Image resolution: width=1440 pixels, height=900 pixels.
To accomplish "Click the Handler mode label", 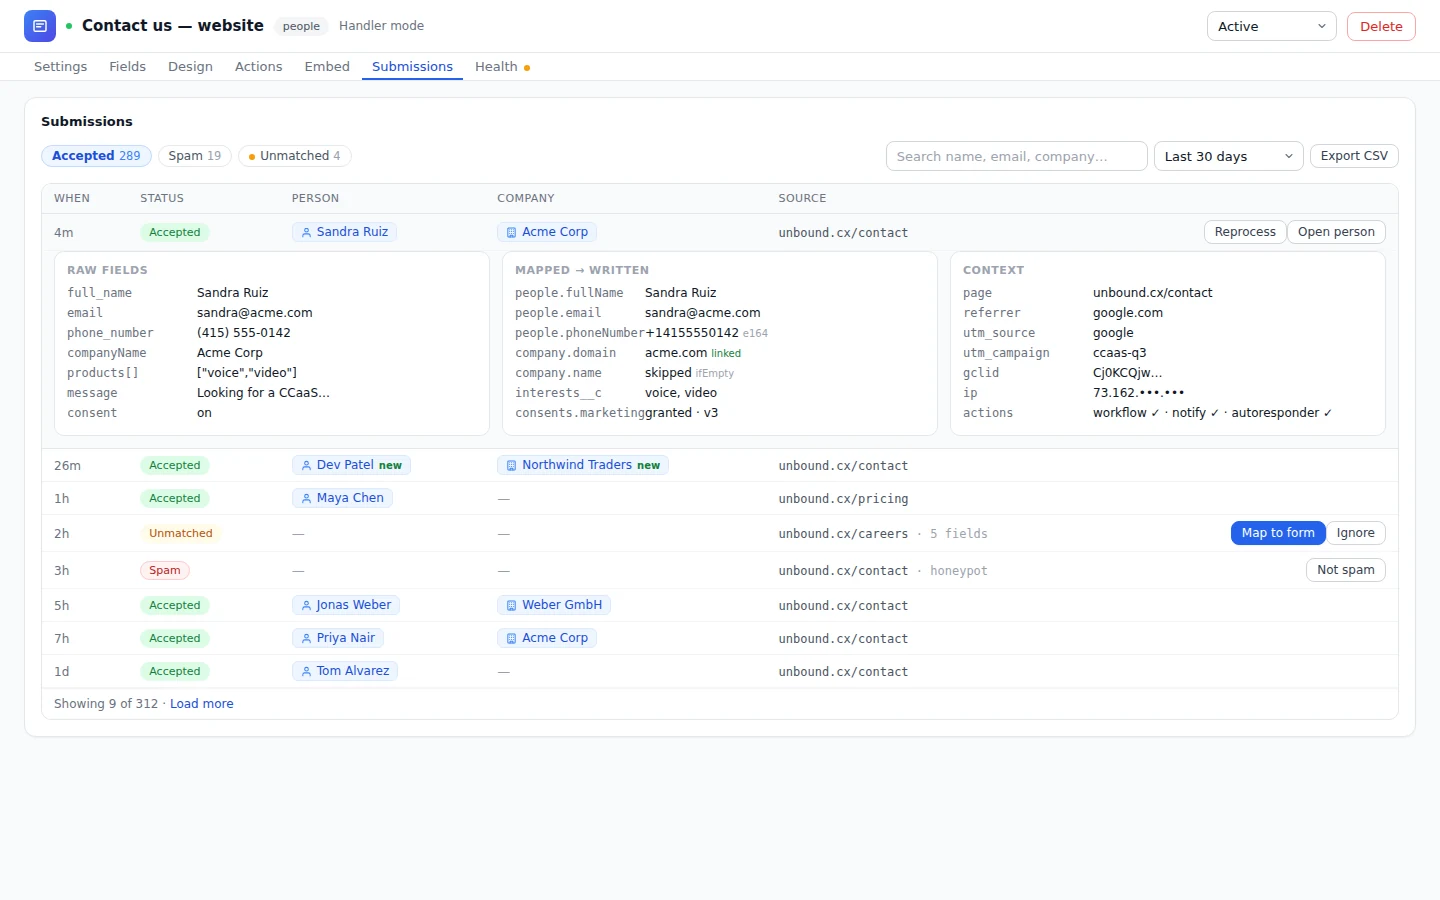I will click(x=381, y=26).
